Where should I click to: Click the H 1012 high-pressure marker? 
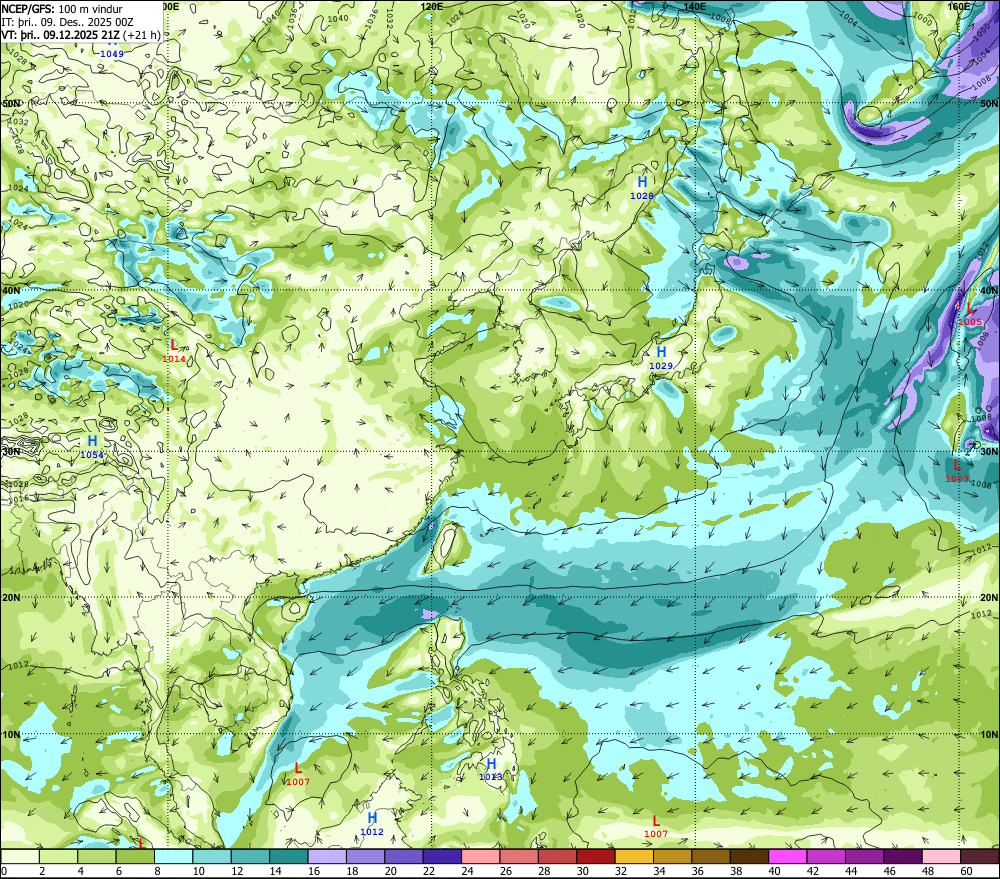pyautogui.click(x=372, y=824)
